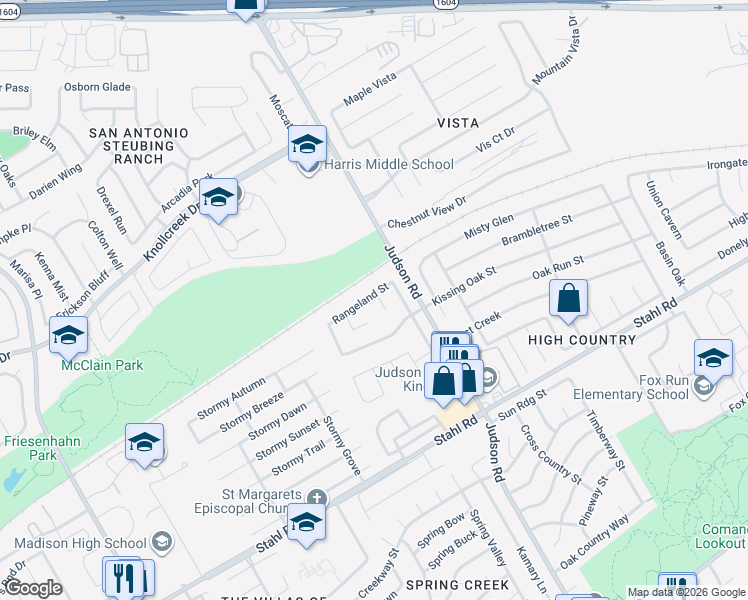Select the St Margarets Episcopal Church cross icon
Screen dimensions: 748x600
(316, 498)
